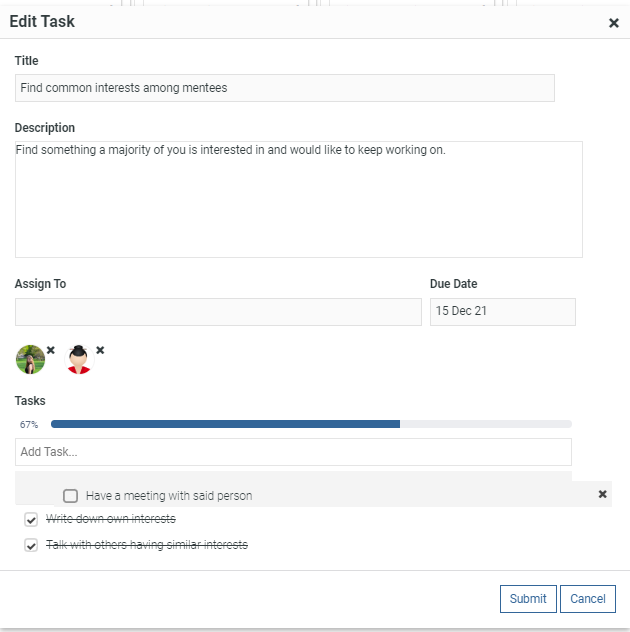Image resolution: width=630 pixels, height=632 pixels.
Task: Click into the Description text area
Action: pyautogui.click(x=299, y=199)
